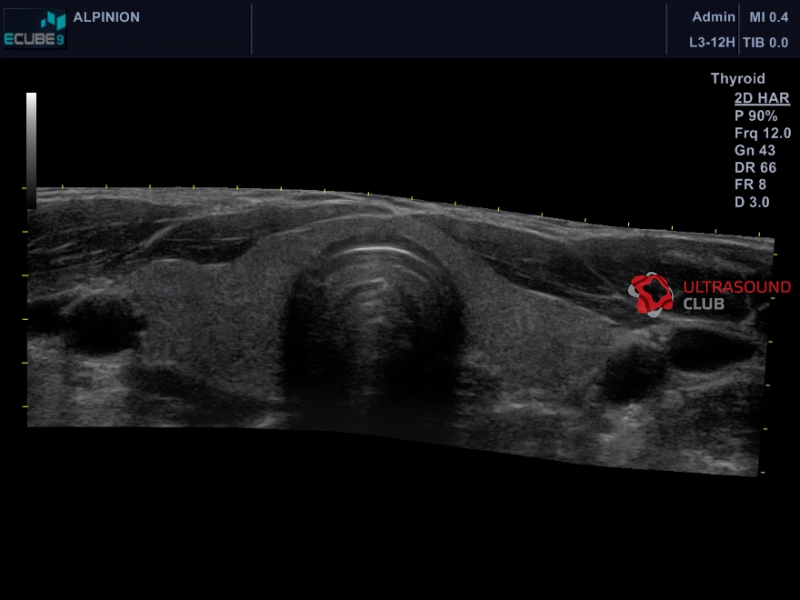This screenshot has width=800, height=600.
Task: Click the Thyroid preset label
Action: 738,79
